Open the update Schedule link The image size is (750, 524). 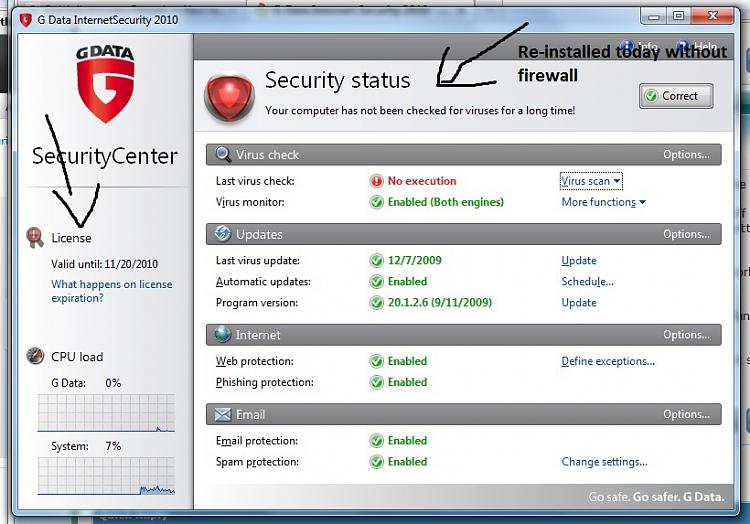pyautogui.click(x=587, y=282)
